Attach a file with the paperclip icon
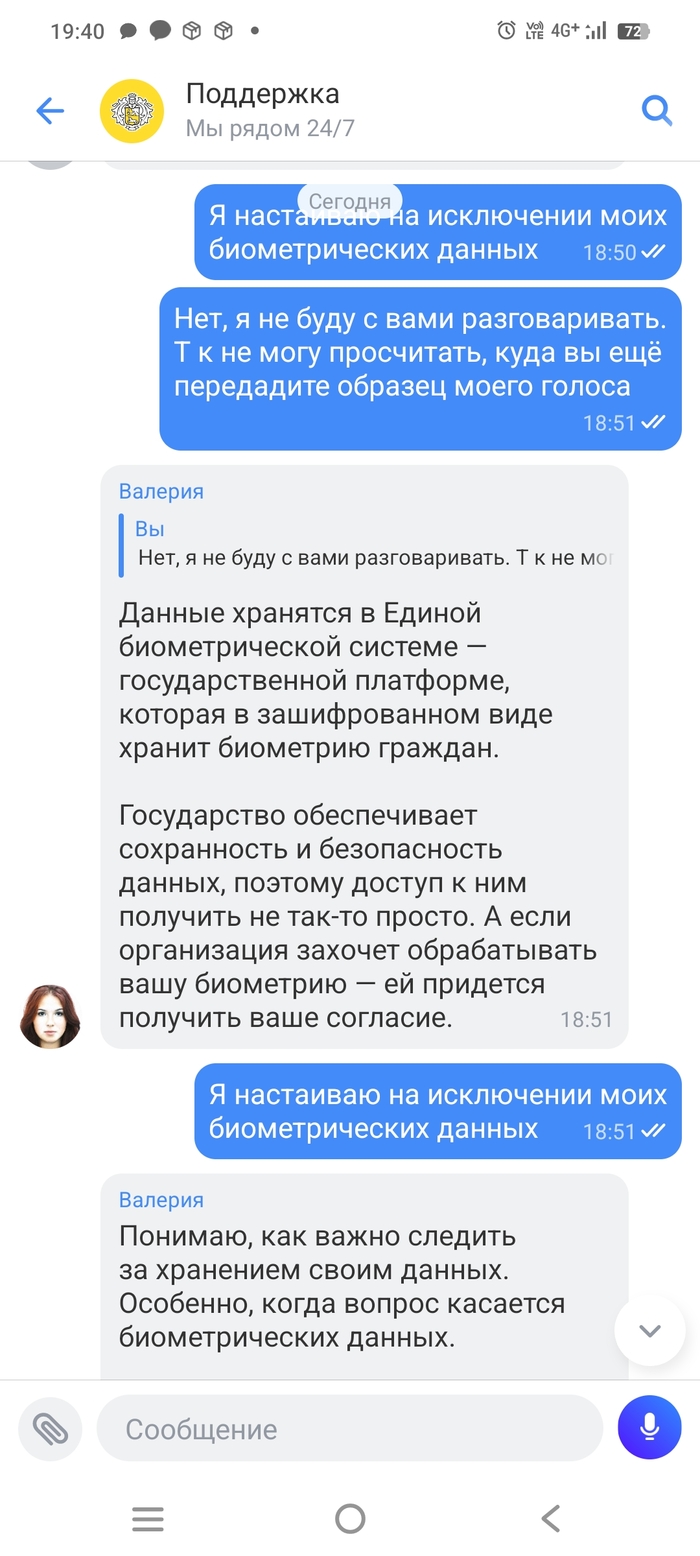Screen dimensions: 700x1556 click(50, 1429)
